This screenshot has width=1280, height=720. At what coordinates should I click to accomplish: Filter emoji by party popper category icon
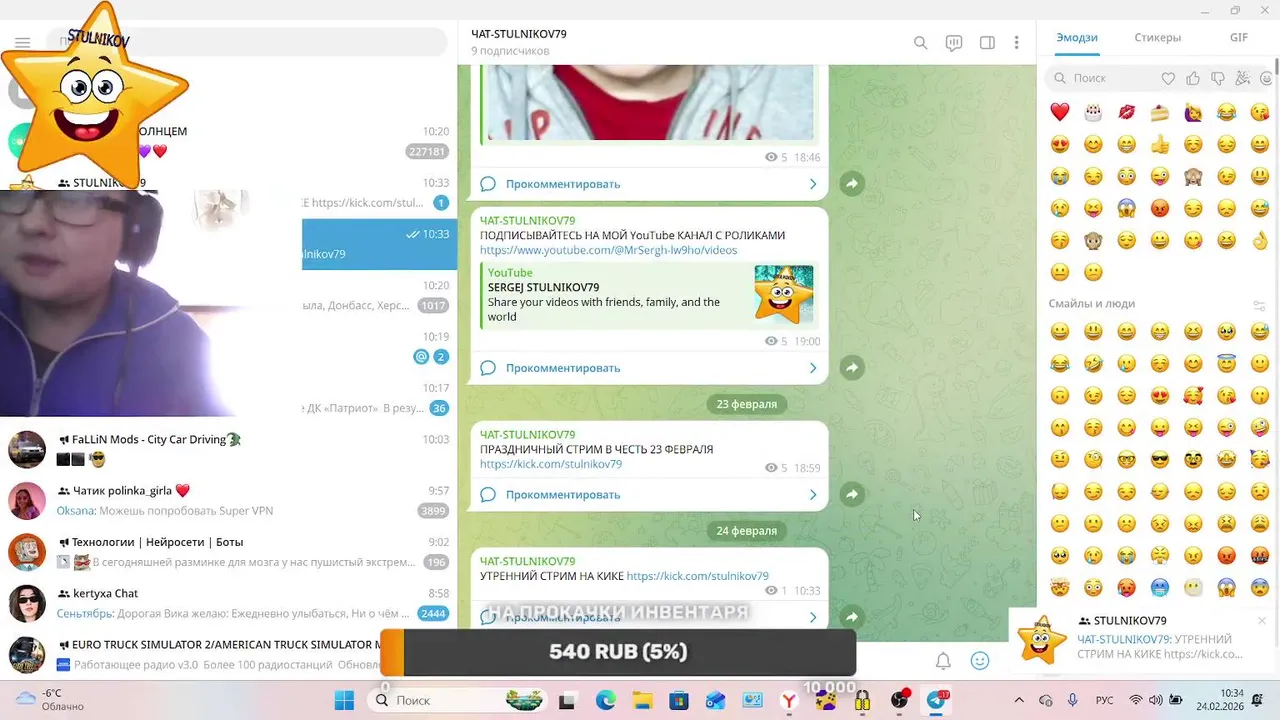tap(1243, 78)
